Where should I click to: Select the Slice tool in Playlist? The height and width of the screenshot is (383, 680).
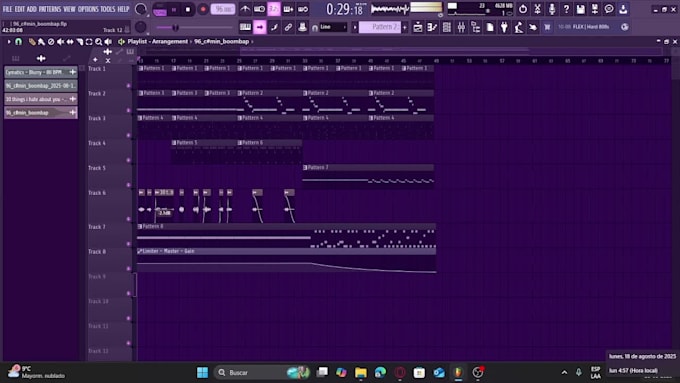coord(79,42)
